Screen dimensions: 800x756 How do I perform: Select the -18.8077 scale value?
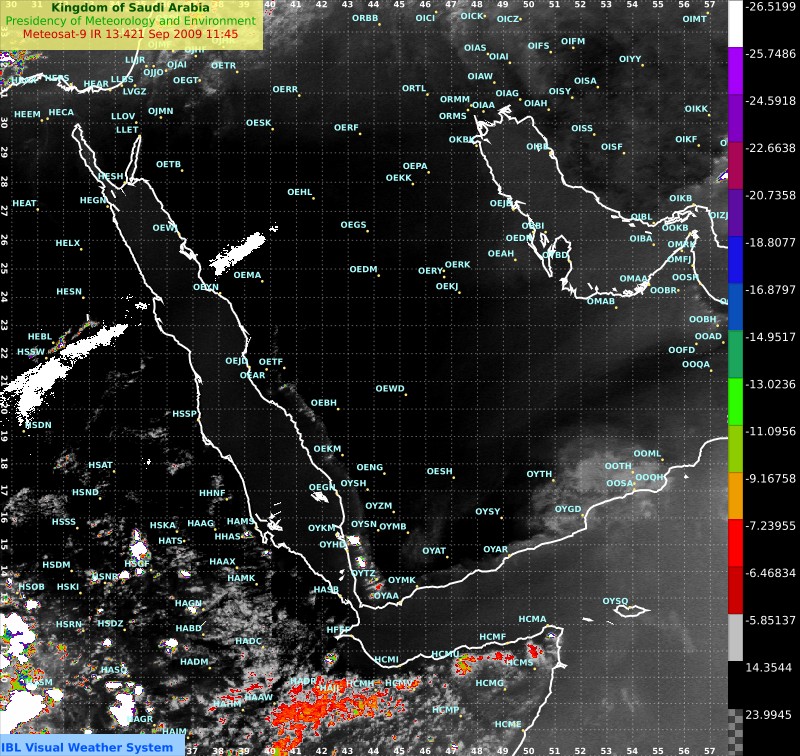click(770, 242)
